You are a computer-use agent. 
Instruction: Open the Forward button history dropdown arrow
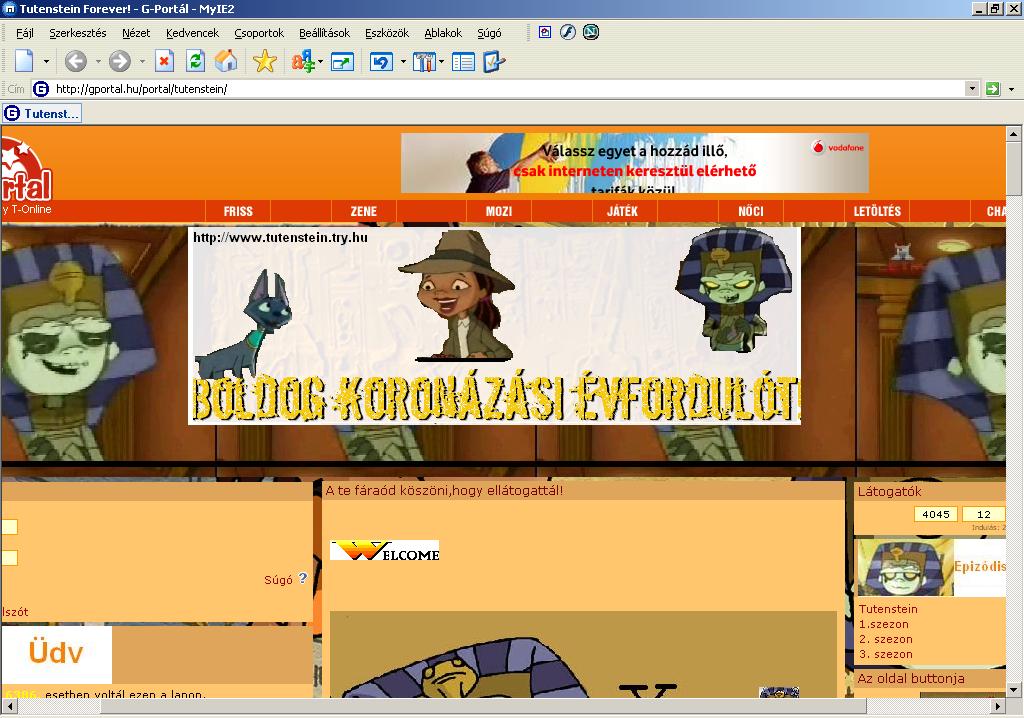point(142,61)
